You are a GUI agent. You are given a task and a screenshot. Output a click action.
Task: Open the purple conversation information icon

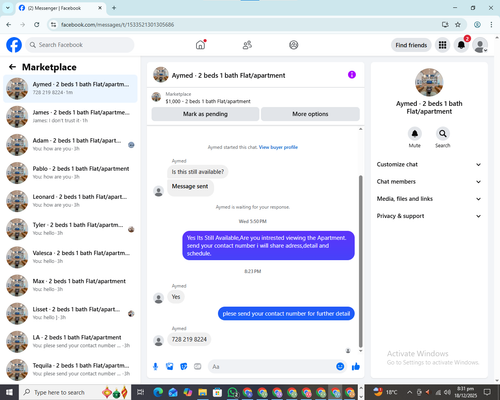pos(352,75)
